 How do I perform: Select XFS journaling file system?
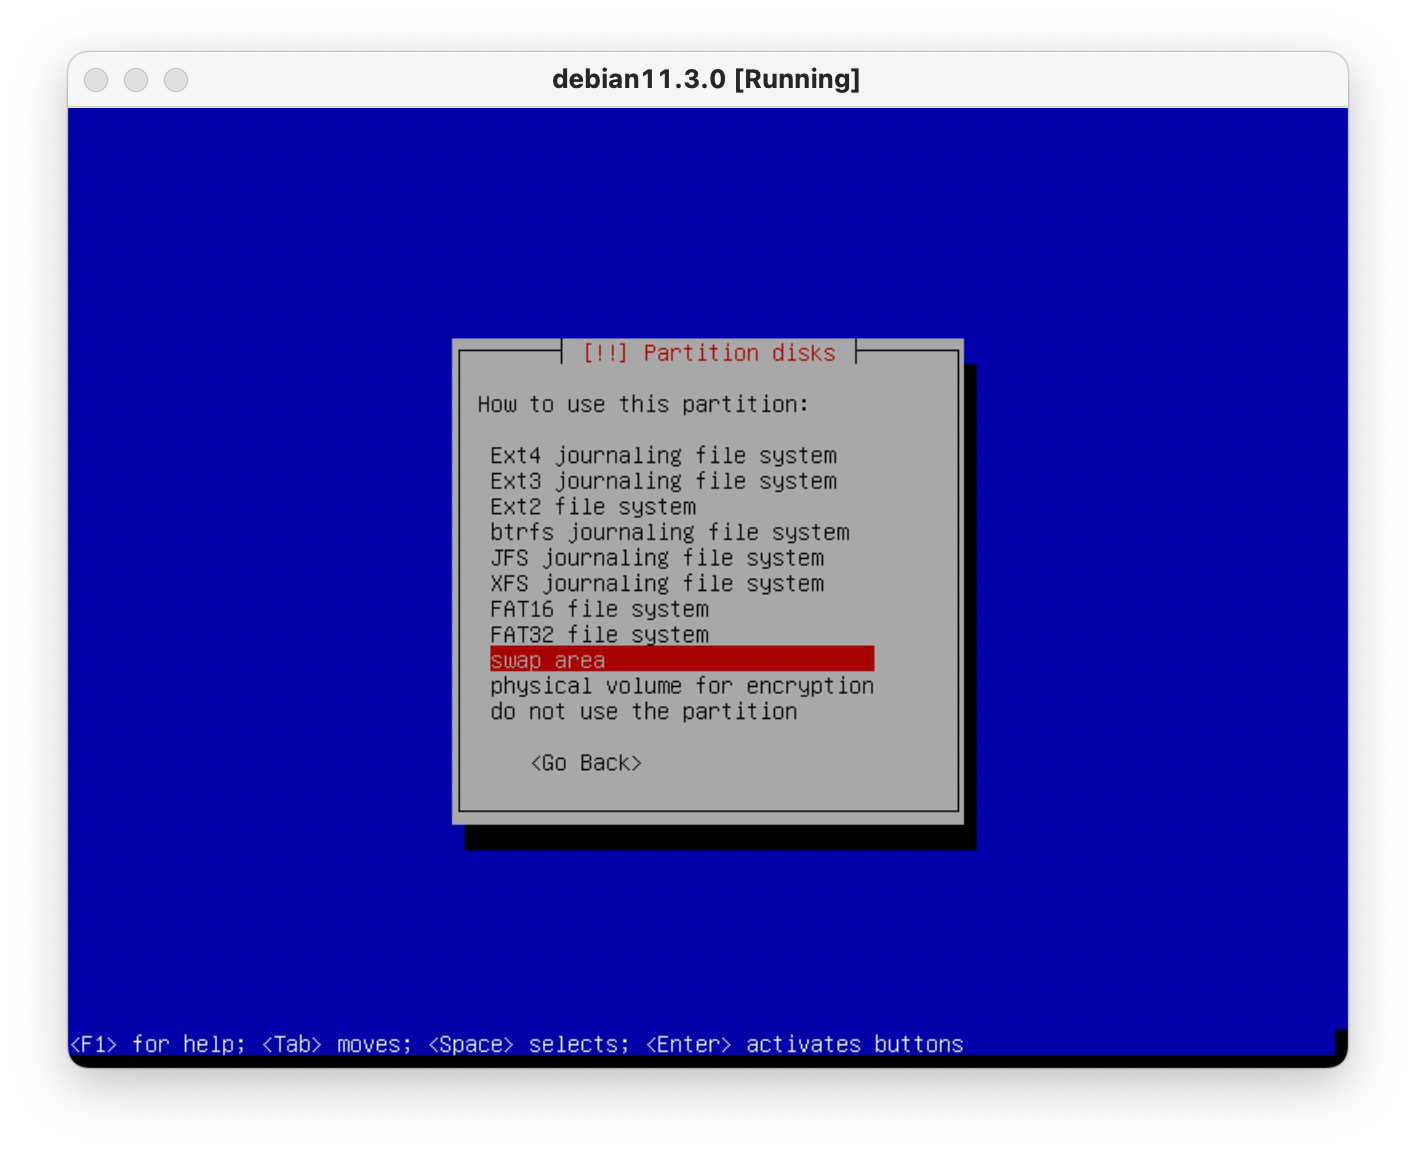click(656, 584)
